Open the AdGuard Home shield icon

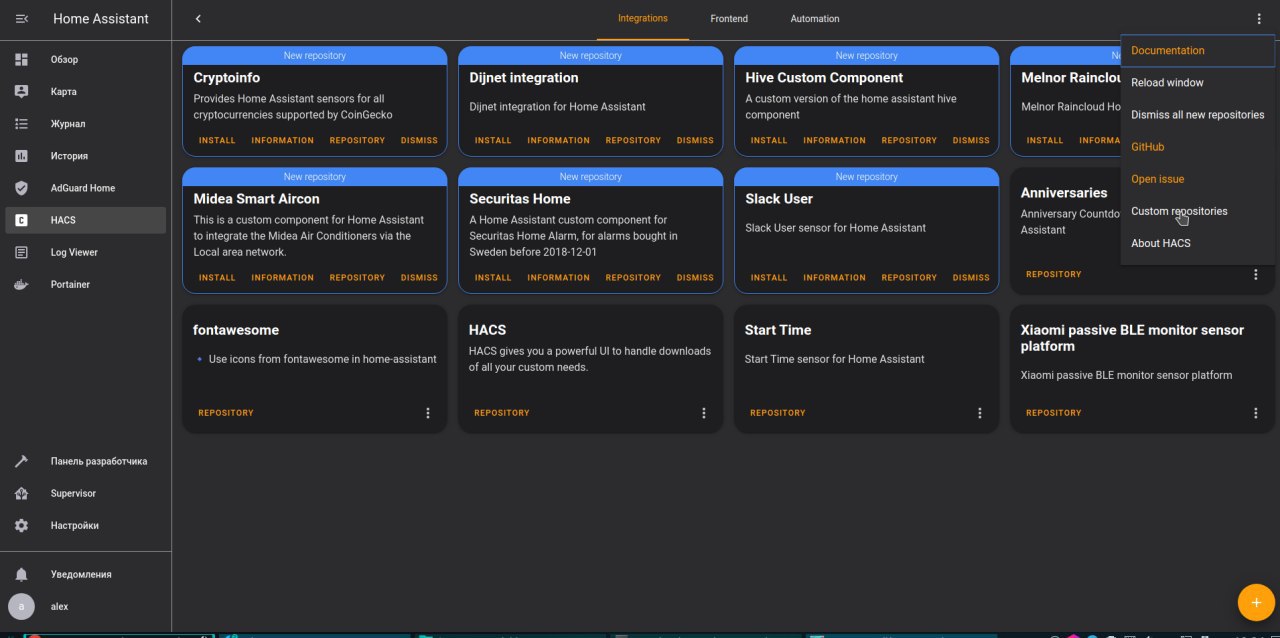click(22, 188)
